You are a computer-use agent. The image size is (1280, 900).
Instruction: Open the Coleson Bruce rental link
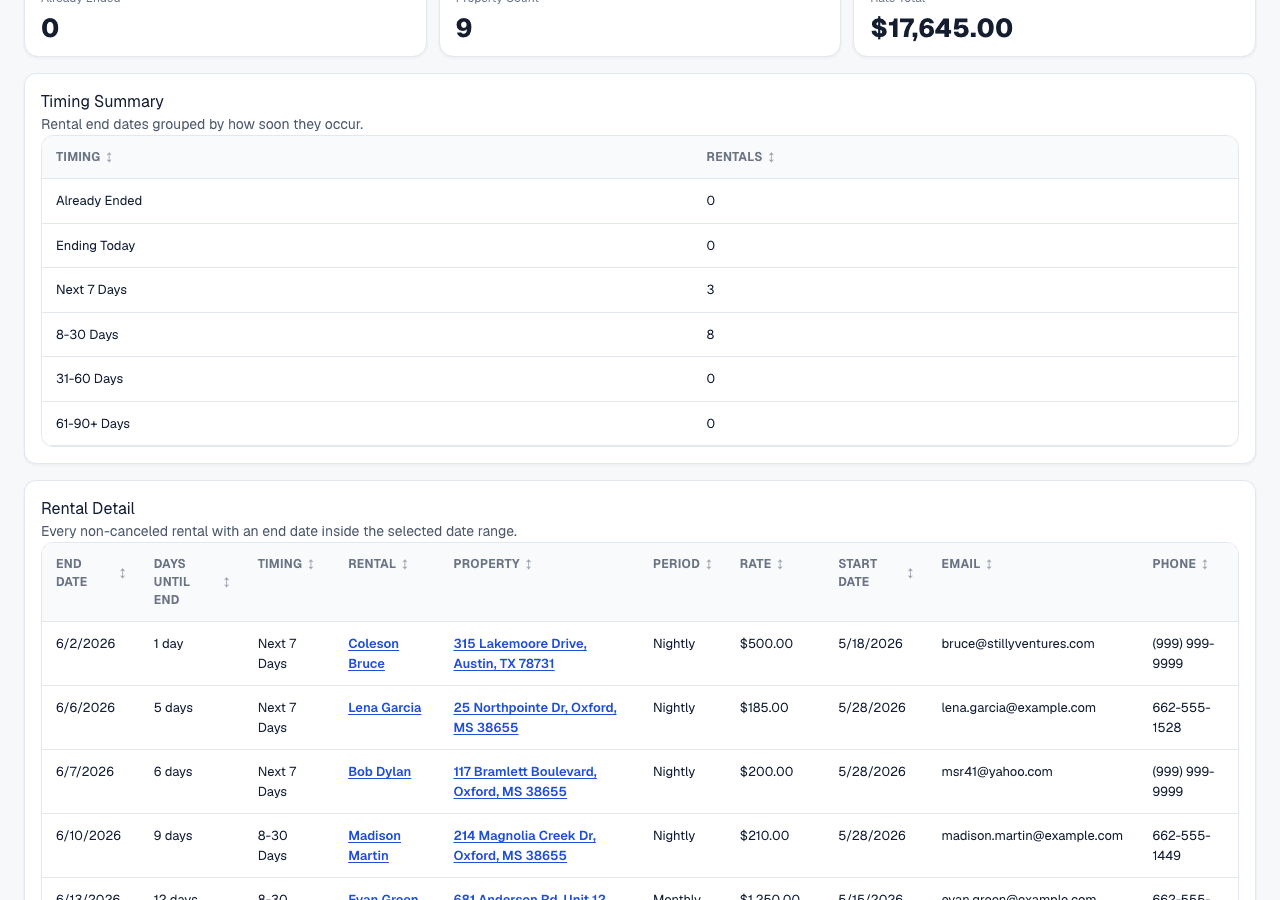pyautogui.click(x=373, y=654)
